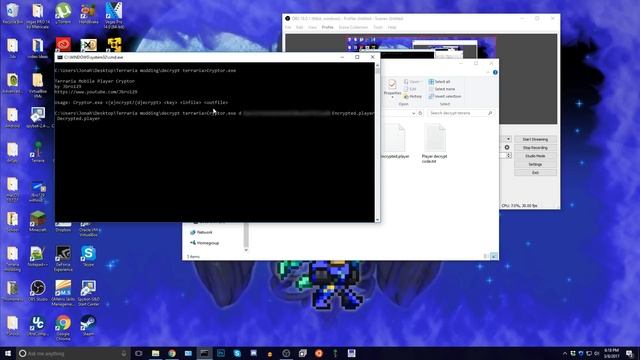Open the Notepad++ desktop shortcut
The width and height of the screenshot is (640, 360).
pos(38,256)
